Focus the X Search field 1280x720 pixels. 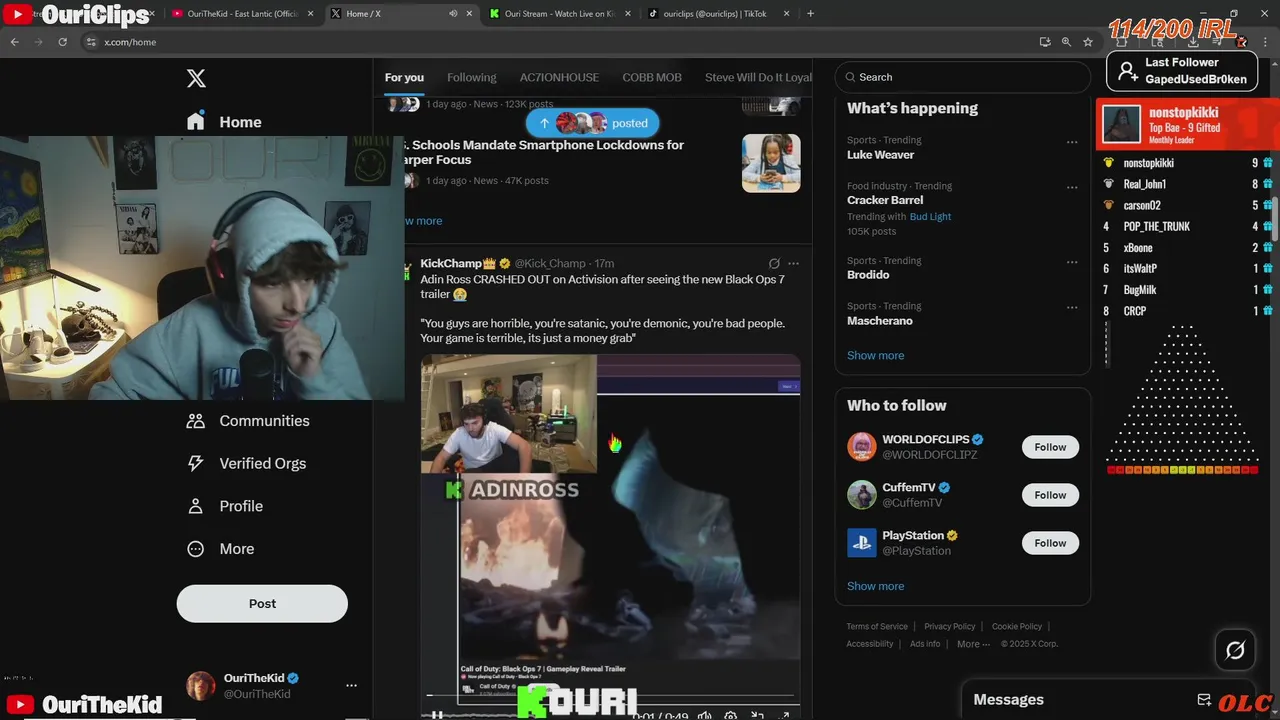tap(962, 77)
